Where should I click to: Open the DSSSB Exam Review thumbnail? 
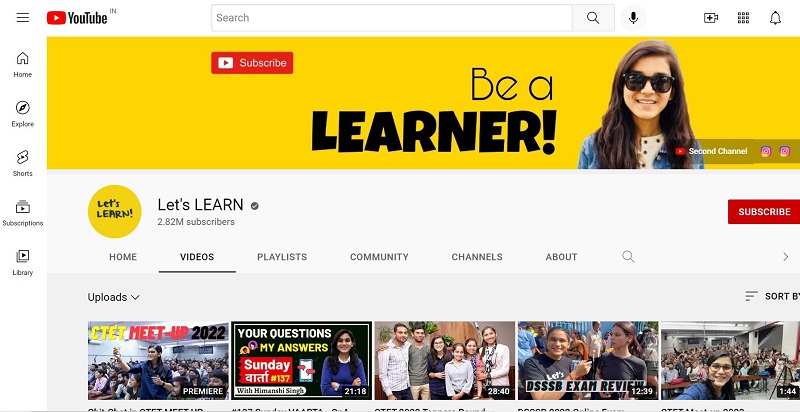[588, 360]
